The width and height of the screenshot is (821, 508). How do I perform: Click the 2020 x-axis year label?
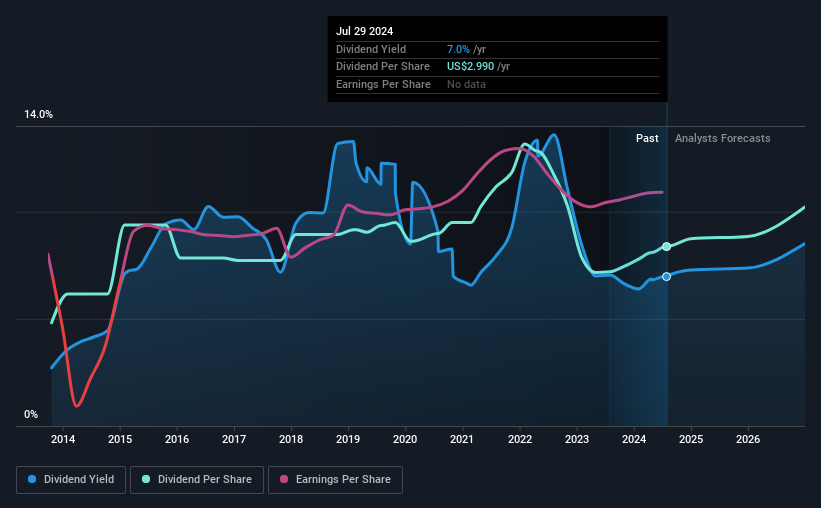405,439
